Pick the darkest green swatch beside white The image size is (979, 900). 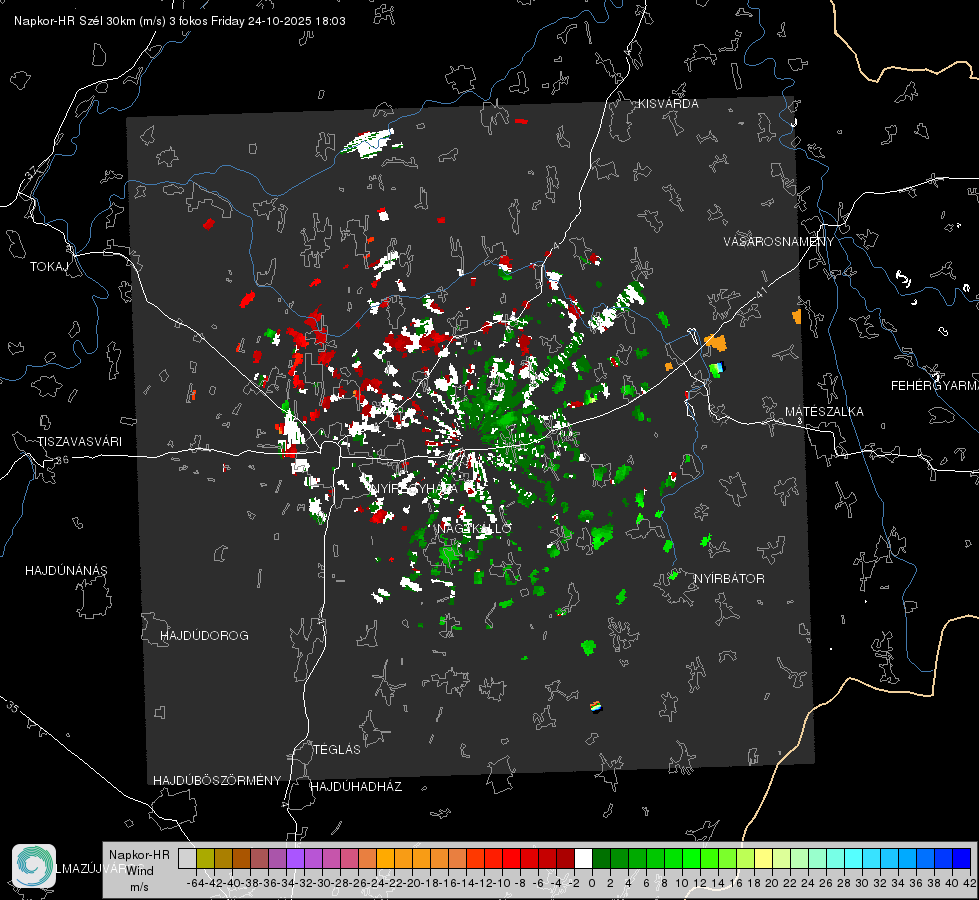pos(601,858)
